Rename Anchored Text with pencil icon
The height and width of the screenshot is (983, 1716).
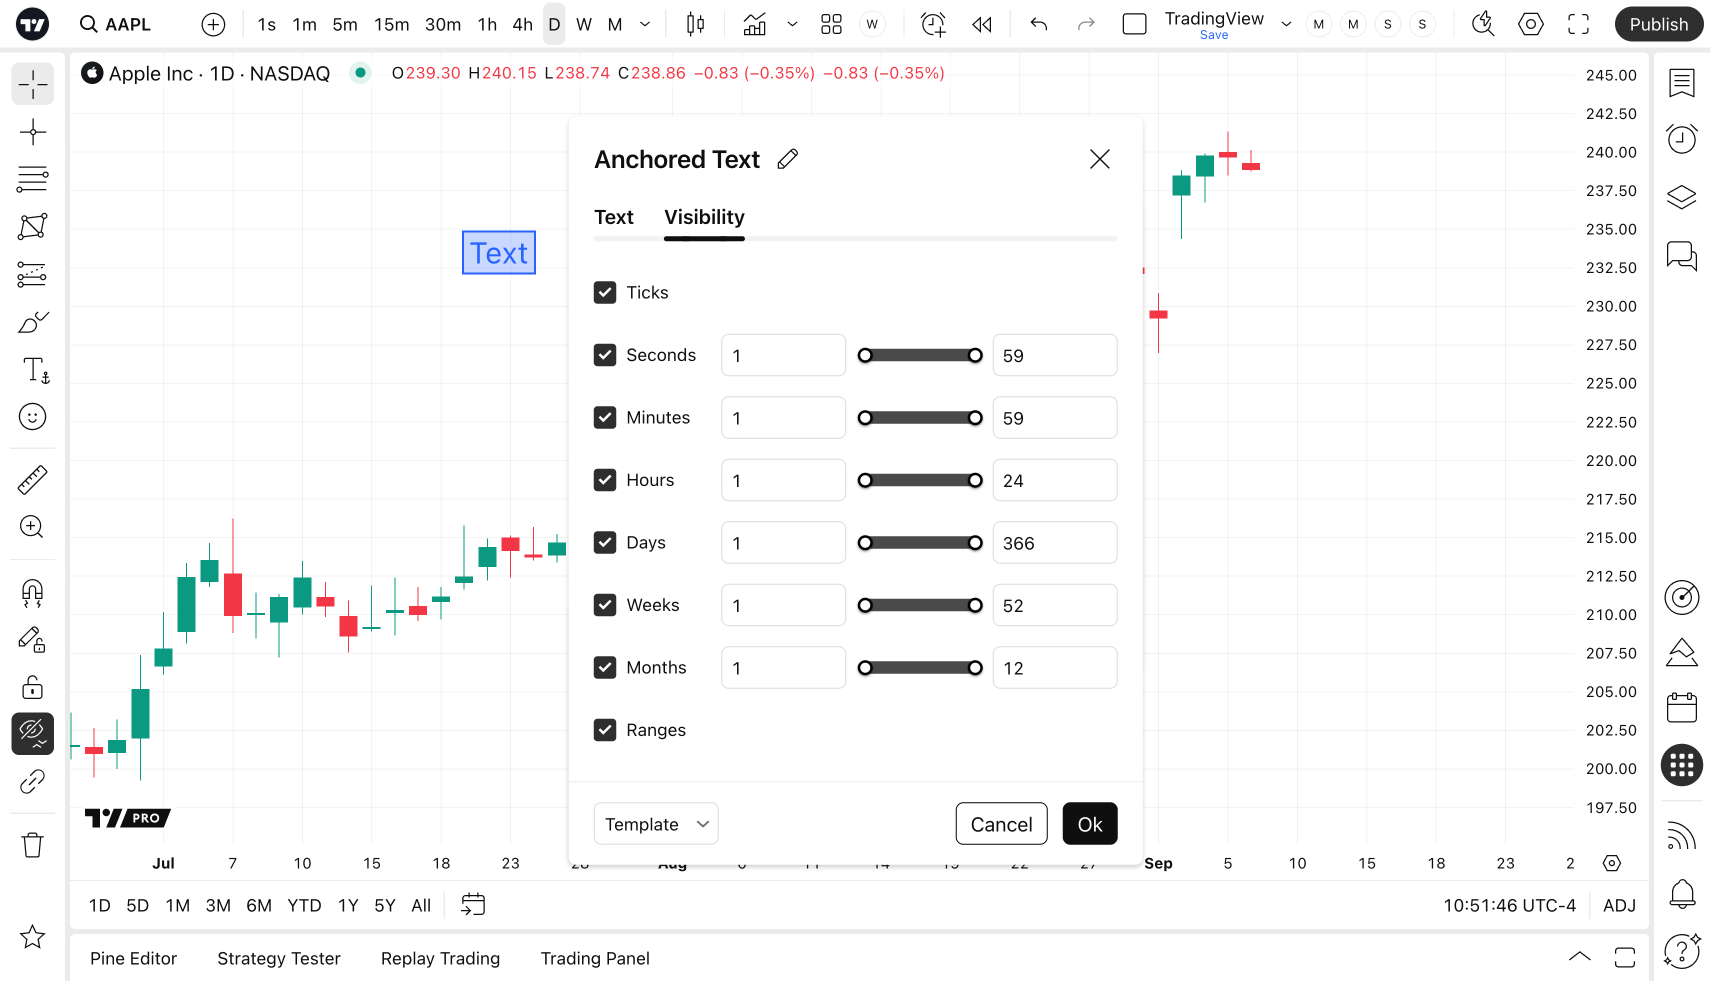(788, 159)
